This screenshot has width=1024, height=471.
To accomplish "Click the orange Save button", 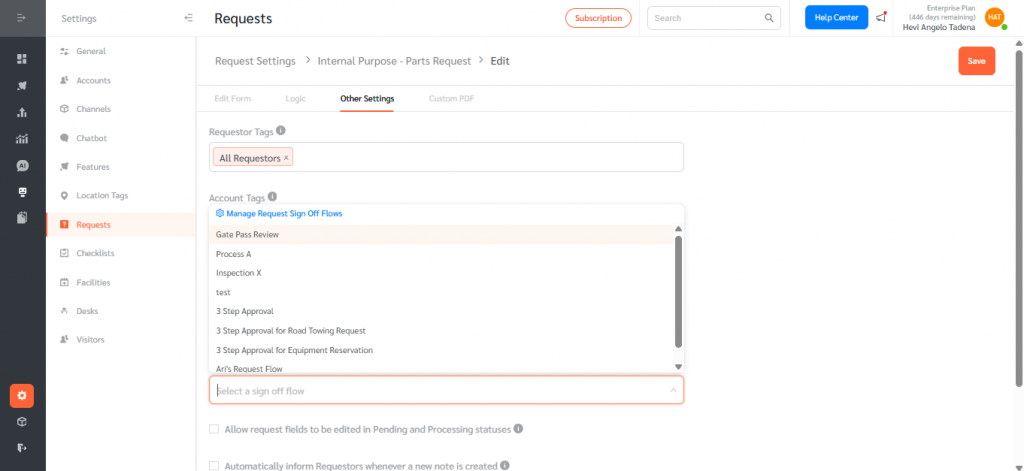I will pyautogui.click(x=976, y=61).
